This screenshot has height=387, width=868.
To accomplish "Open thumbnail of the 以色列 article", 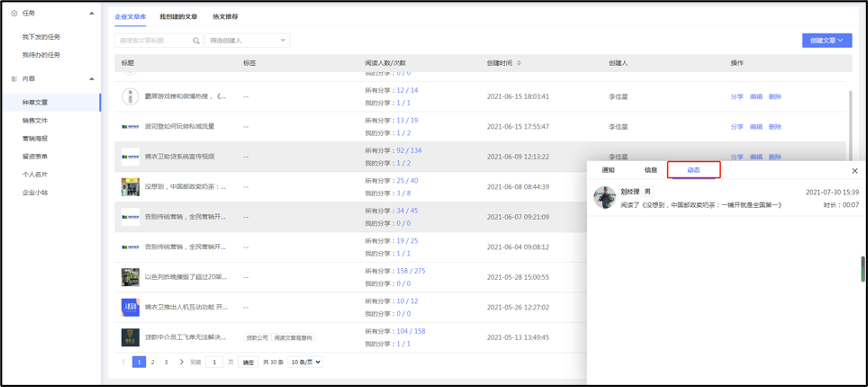I will coord(130,277).
